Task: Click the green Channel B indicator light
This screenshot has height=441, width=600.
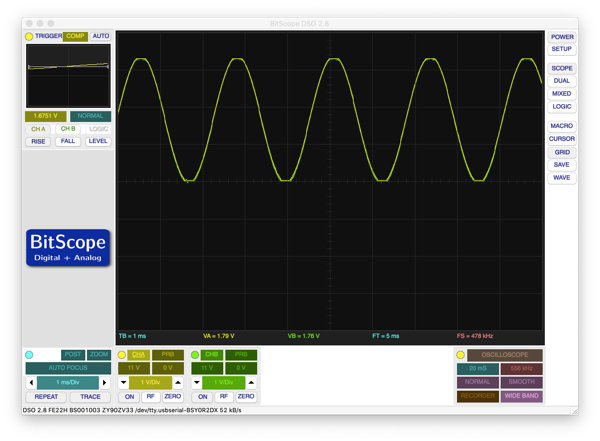Action: [x=195, y=355]
